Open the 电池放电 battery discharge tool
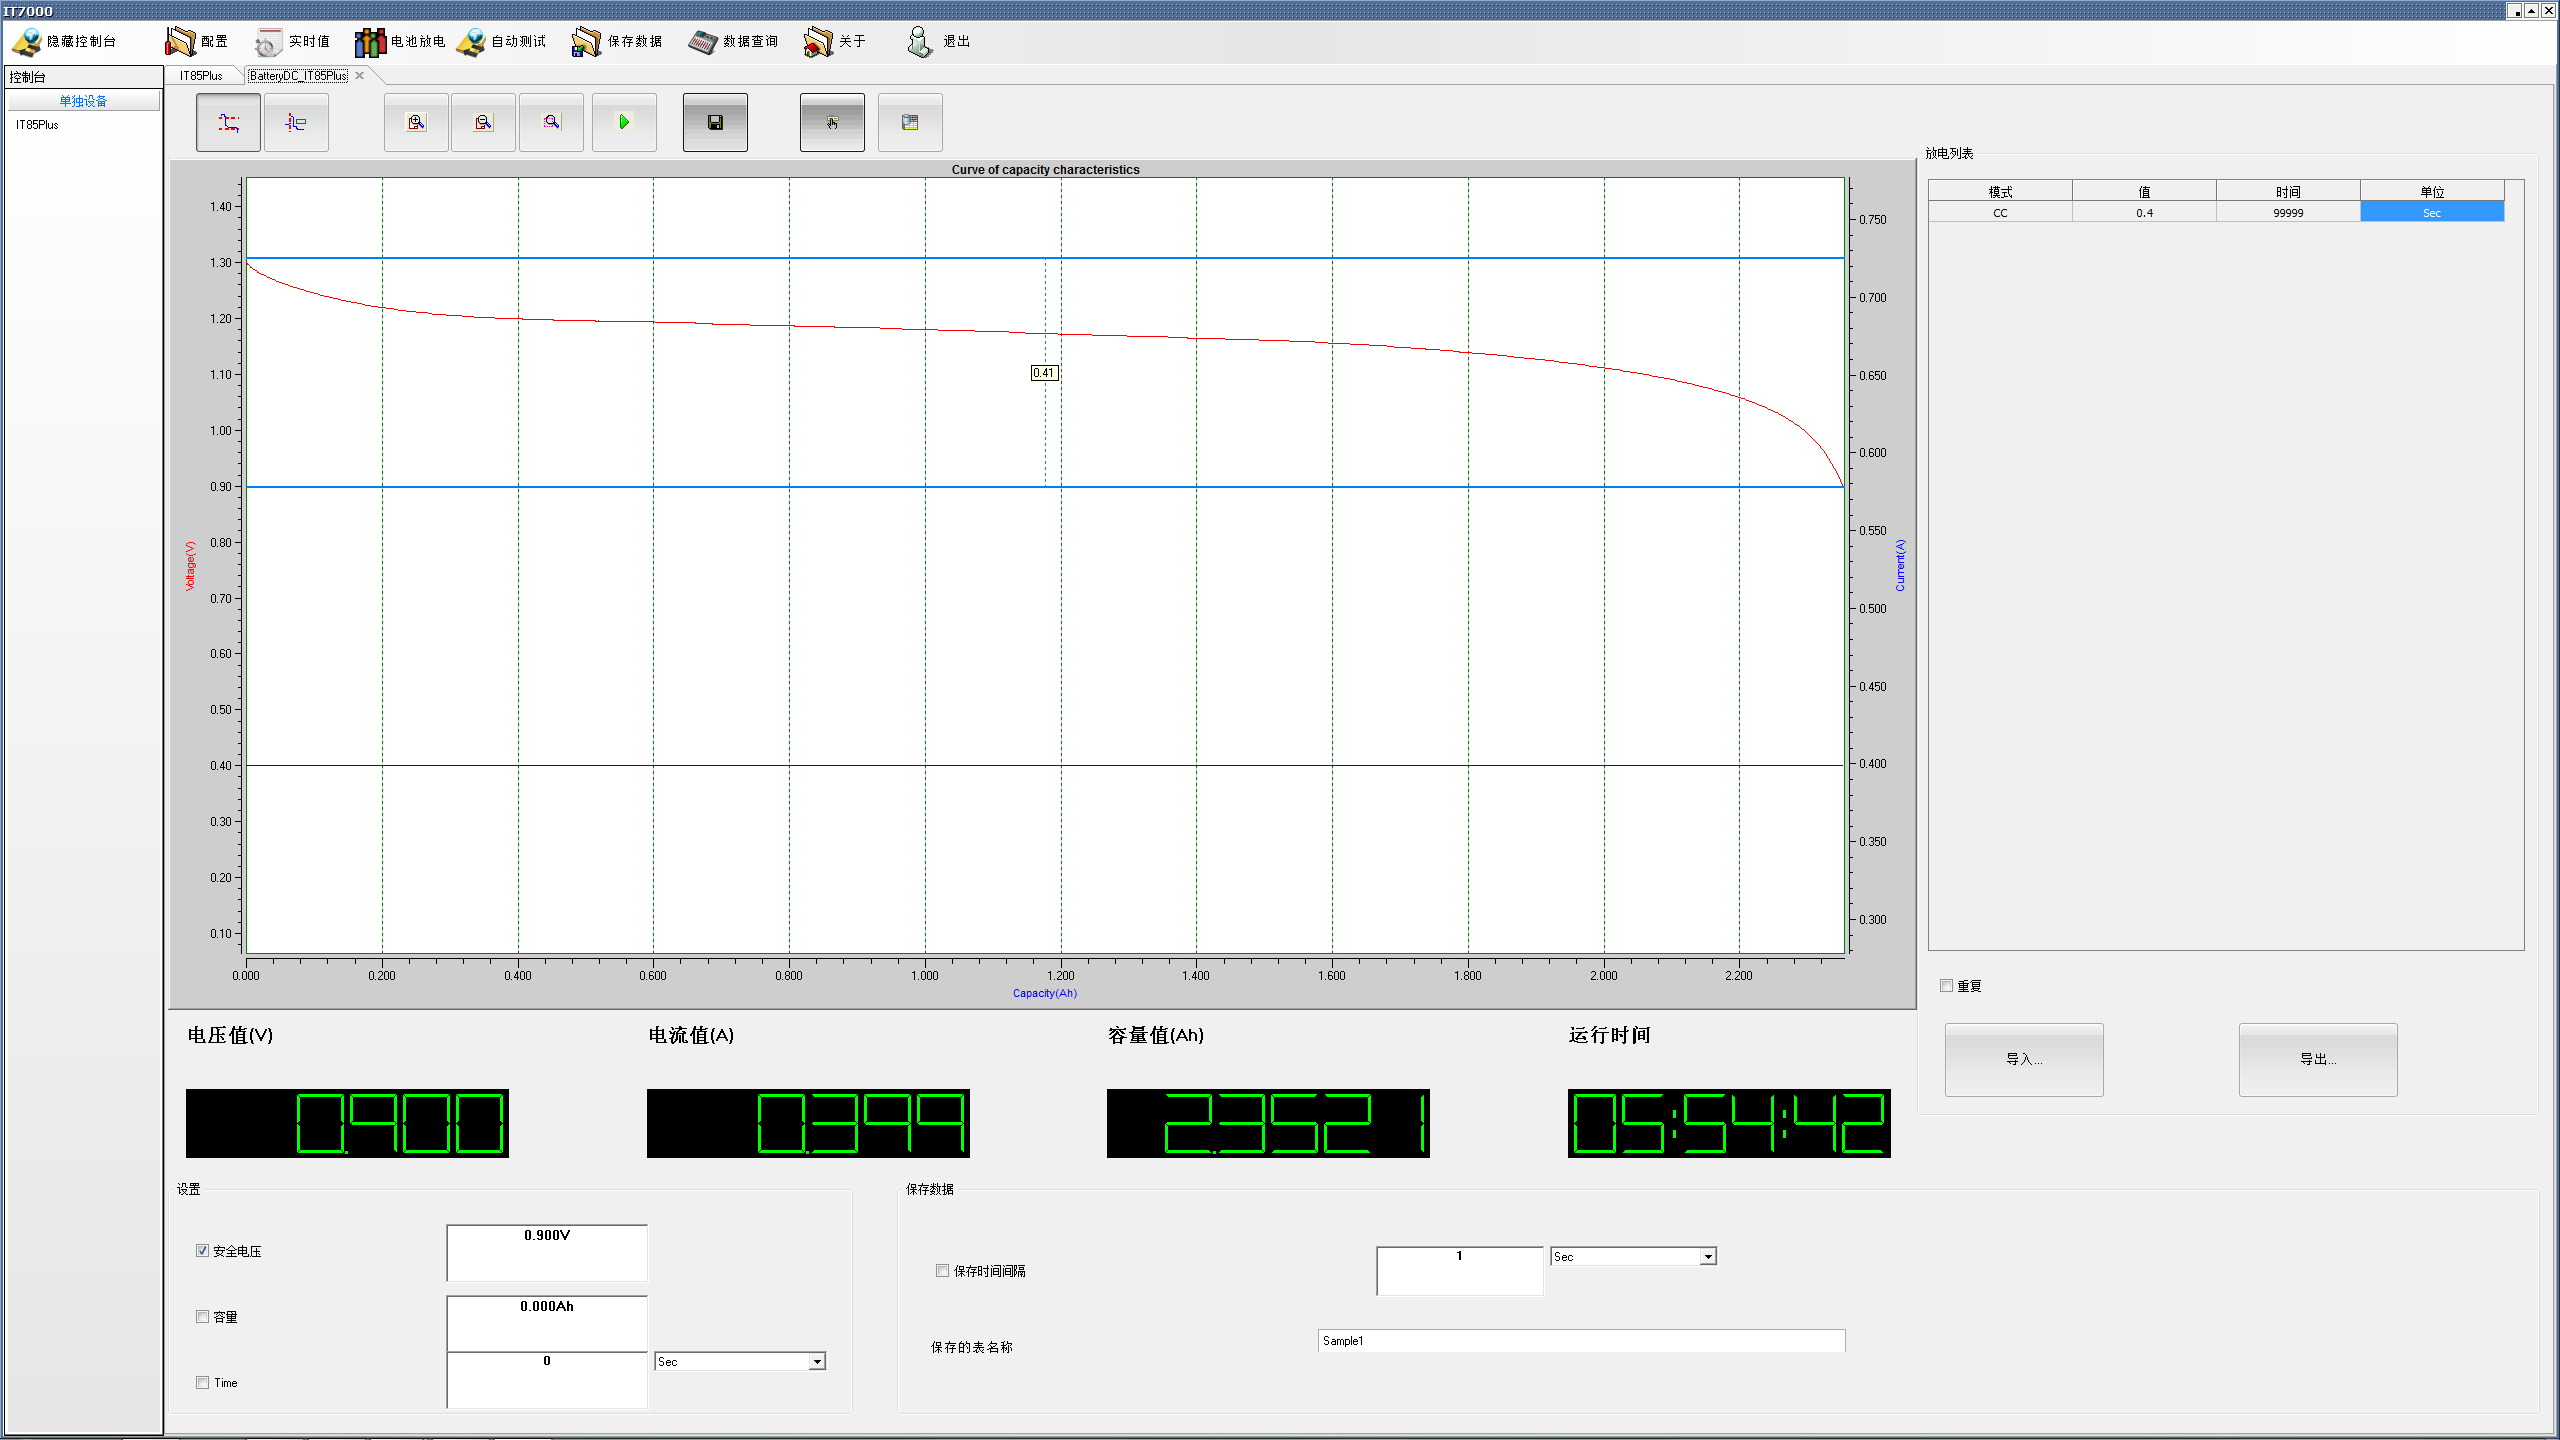Image resolution: width=2560 pixels, height=1440 pixels. pos(400,41)
